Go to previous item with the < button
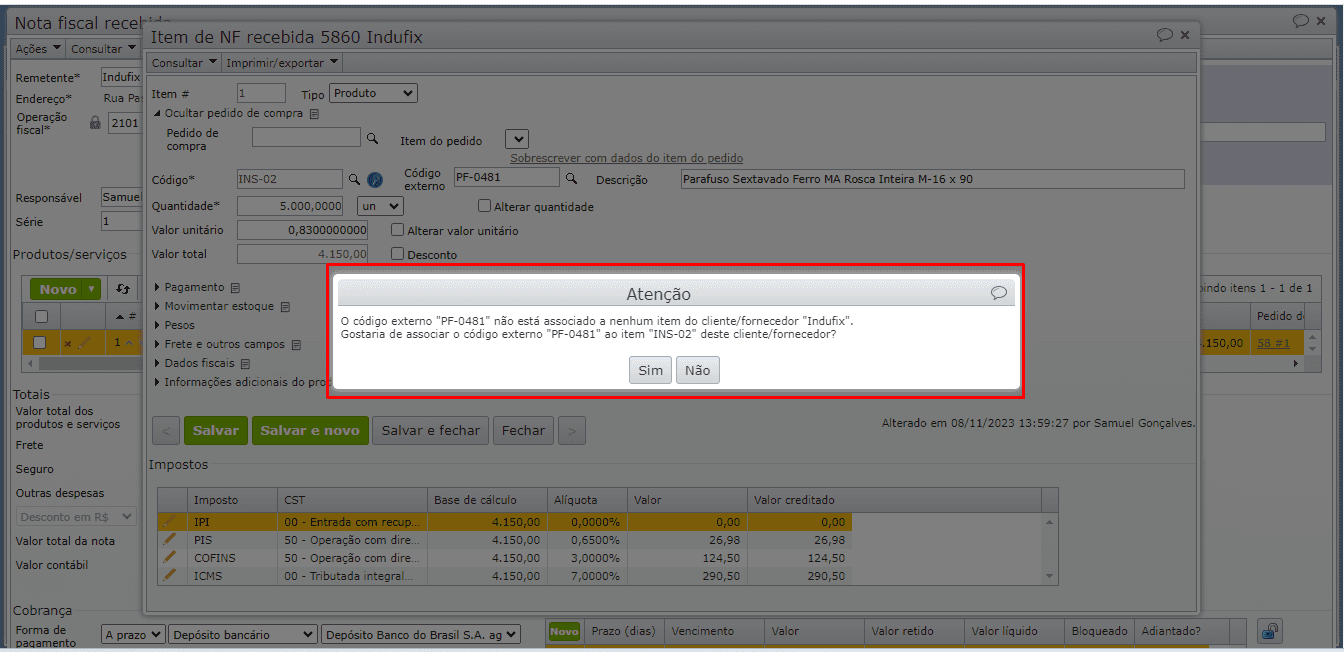This screenshot has height=652, width=1344. tap(166, 431)
